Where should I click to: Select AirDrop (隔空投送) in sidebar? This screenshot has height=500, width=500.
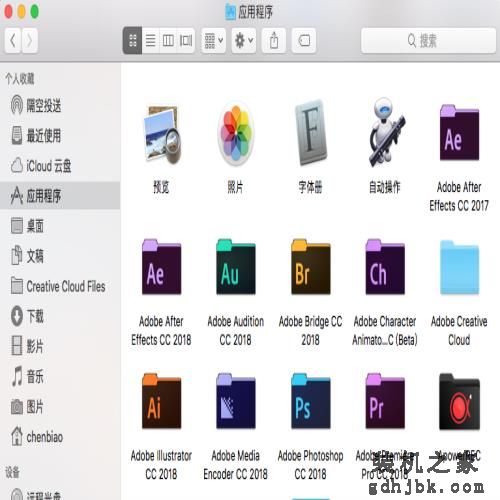click(x=60, y=105)
